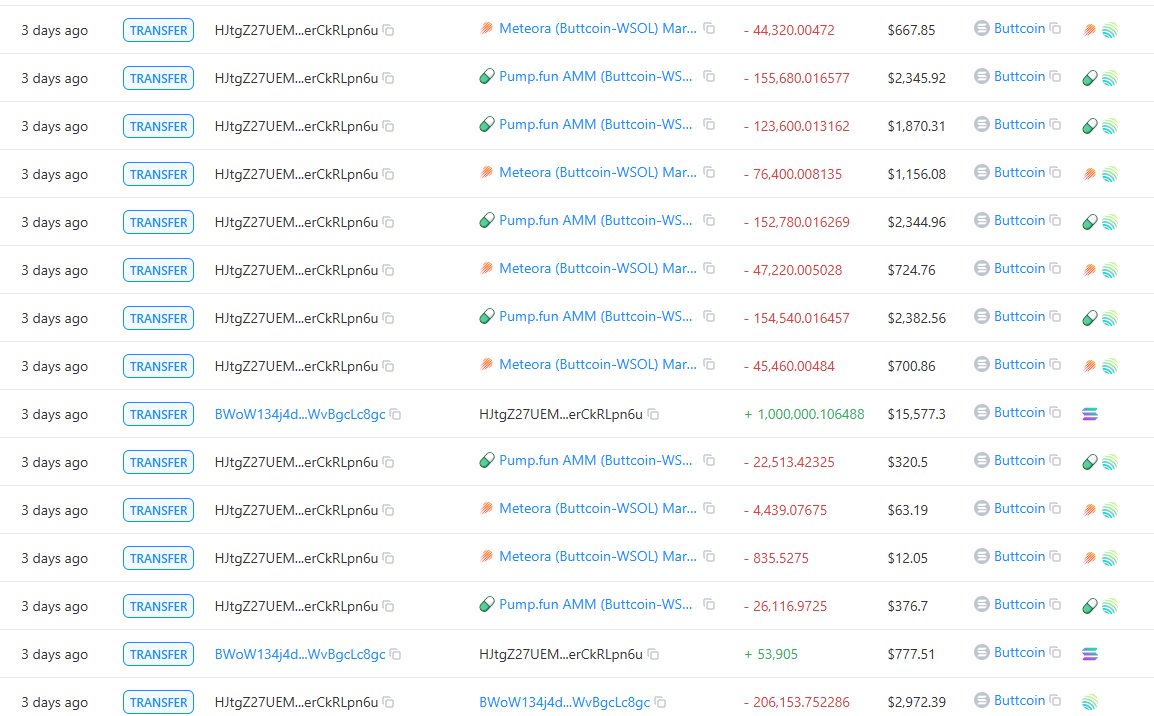Open BWoW134j4d...WvBgcLc8gc sender in 53,905 row
1154x716 pixels.
(x=300, y=654)
